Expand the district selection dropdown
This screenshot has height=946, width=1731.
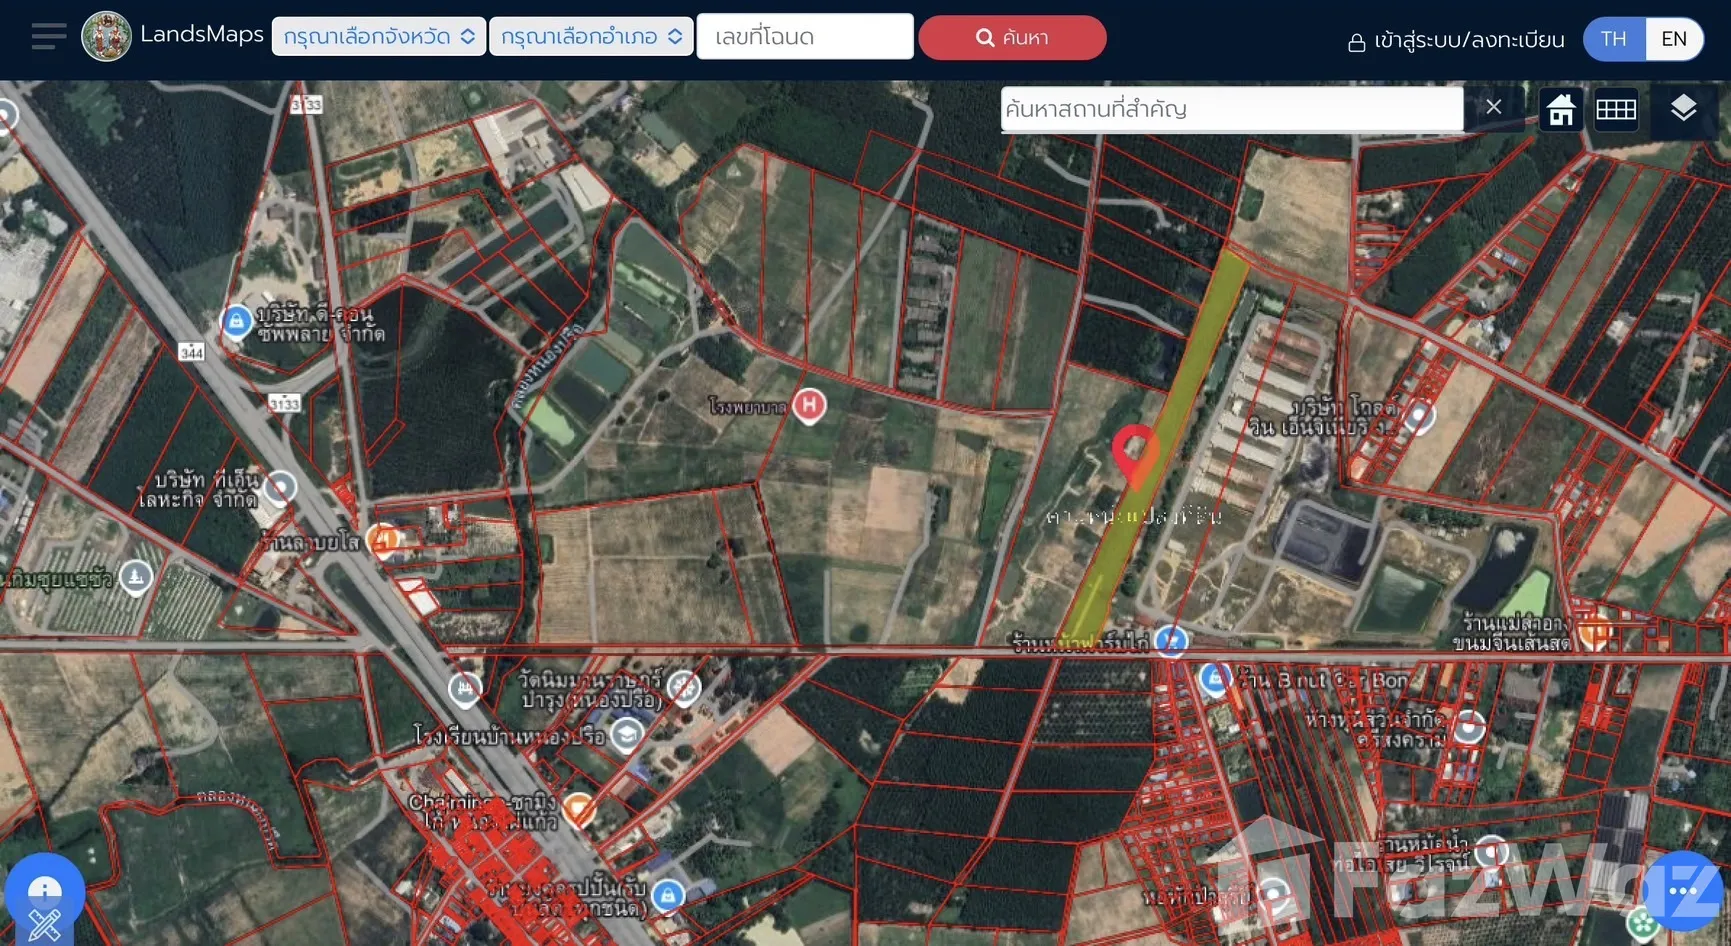click(591, 37)
